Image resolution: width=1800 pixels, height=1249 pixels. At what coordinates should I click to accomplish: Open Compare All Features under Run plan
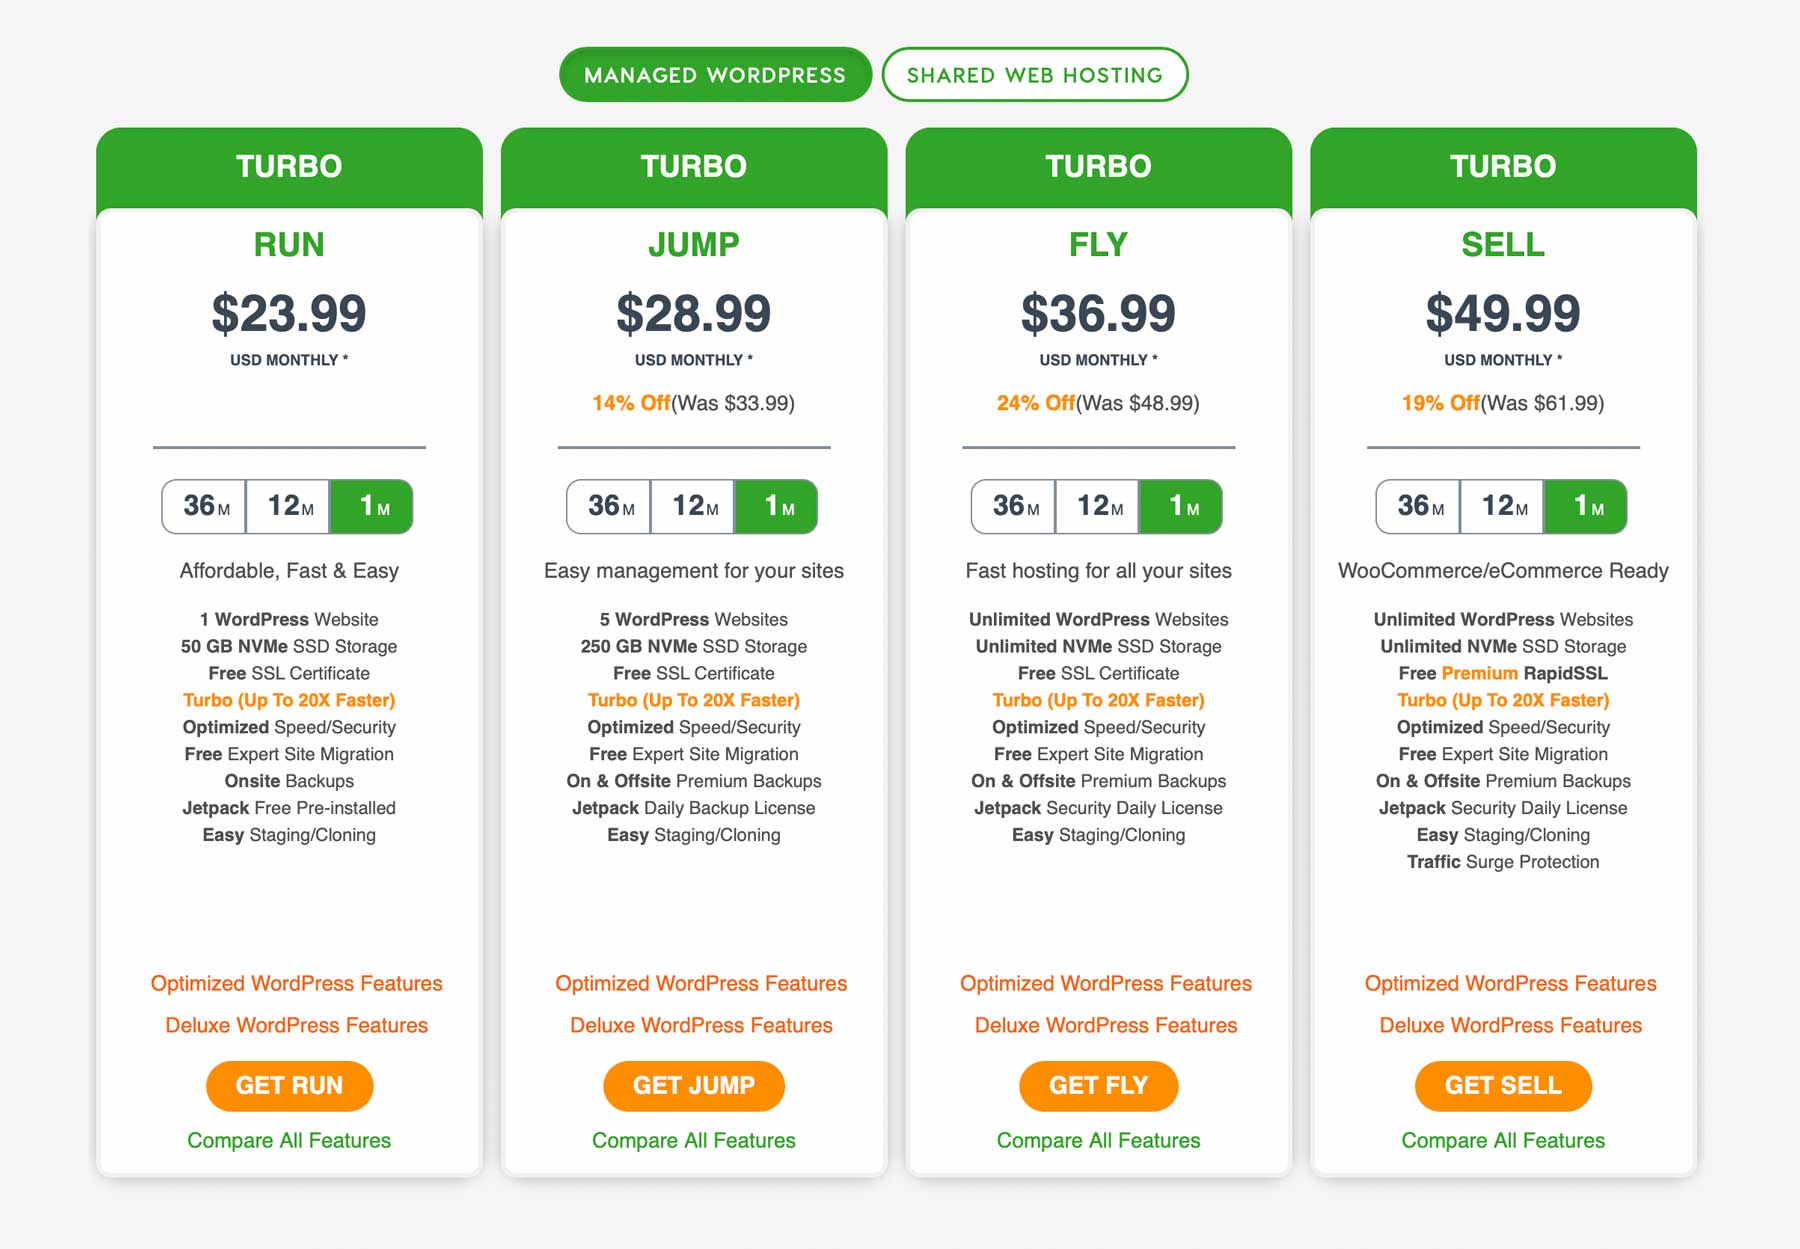pos(289,1141)
